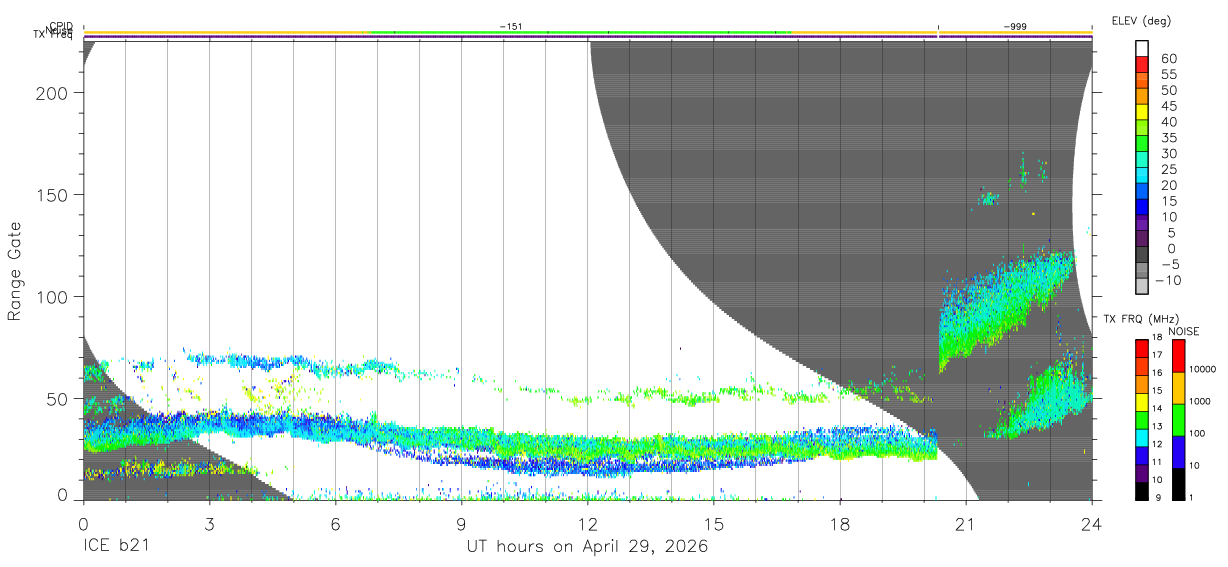Click the '-999' CPID value above the plot
Image resolution: width=1228 pixels, height=567 pixels.
click(x=1015, y=25)
